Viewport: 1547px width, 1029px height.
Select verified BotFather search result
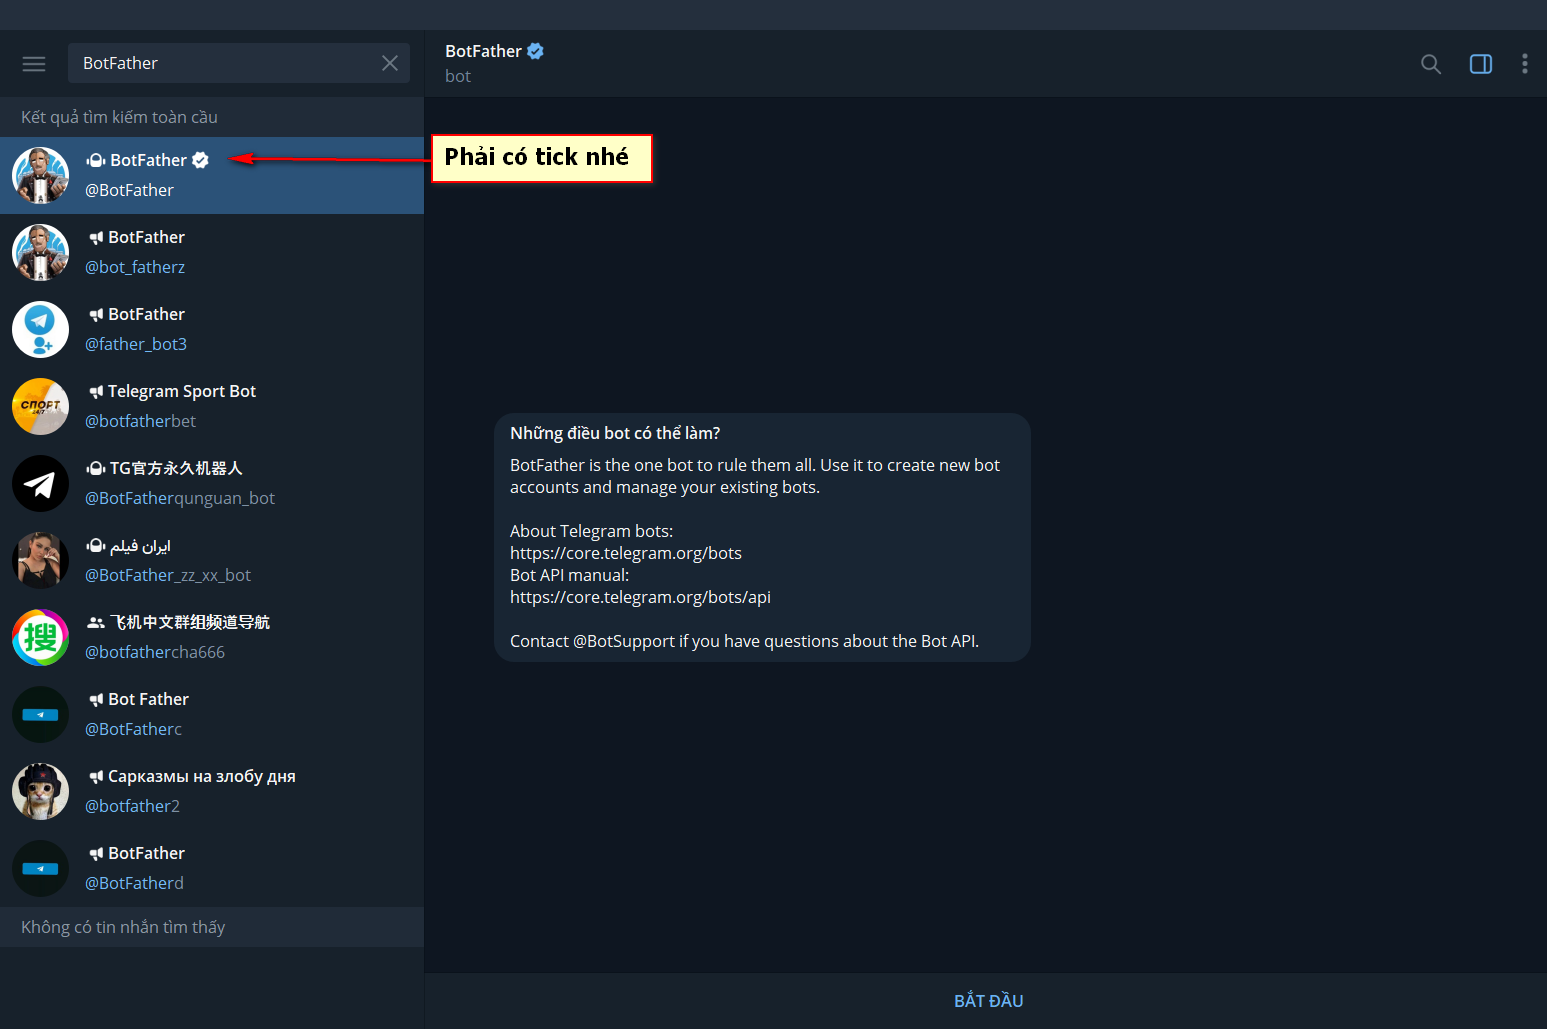(212, 175)
